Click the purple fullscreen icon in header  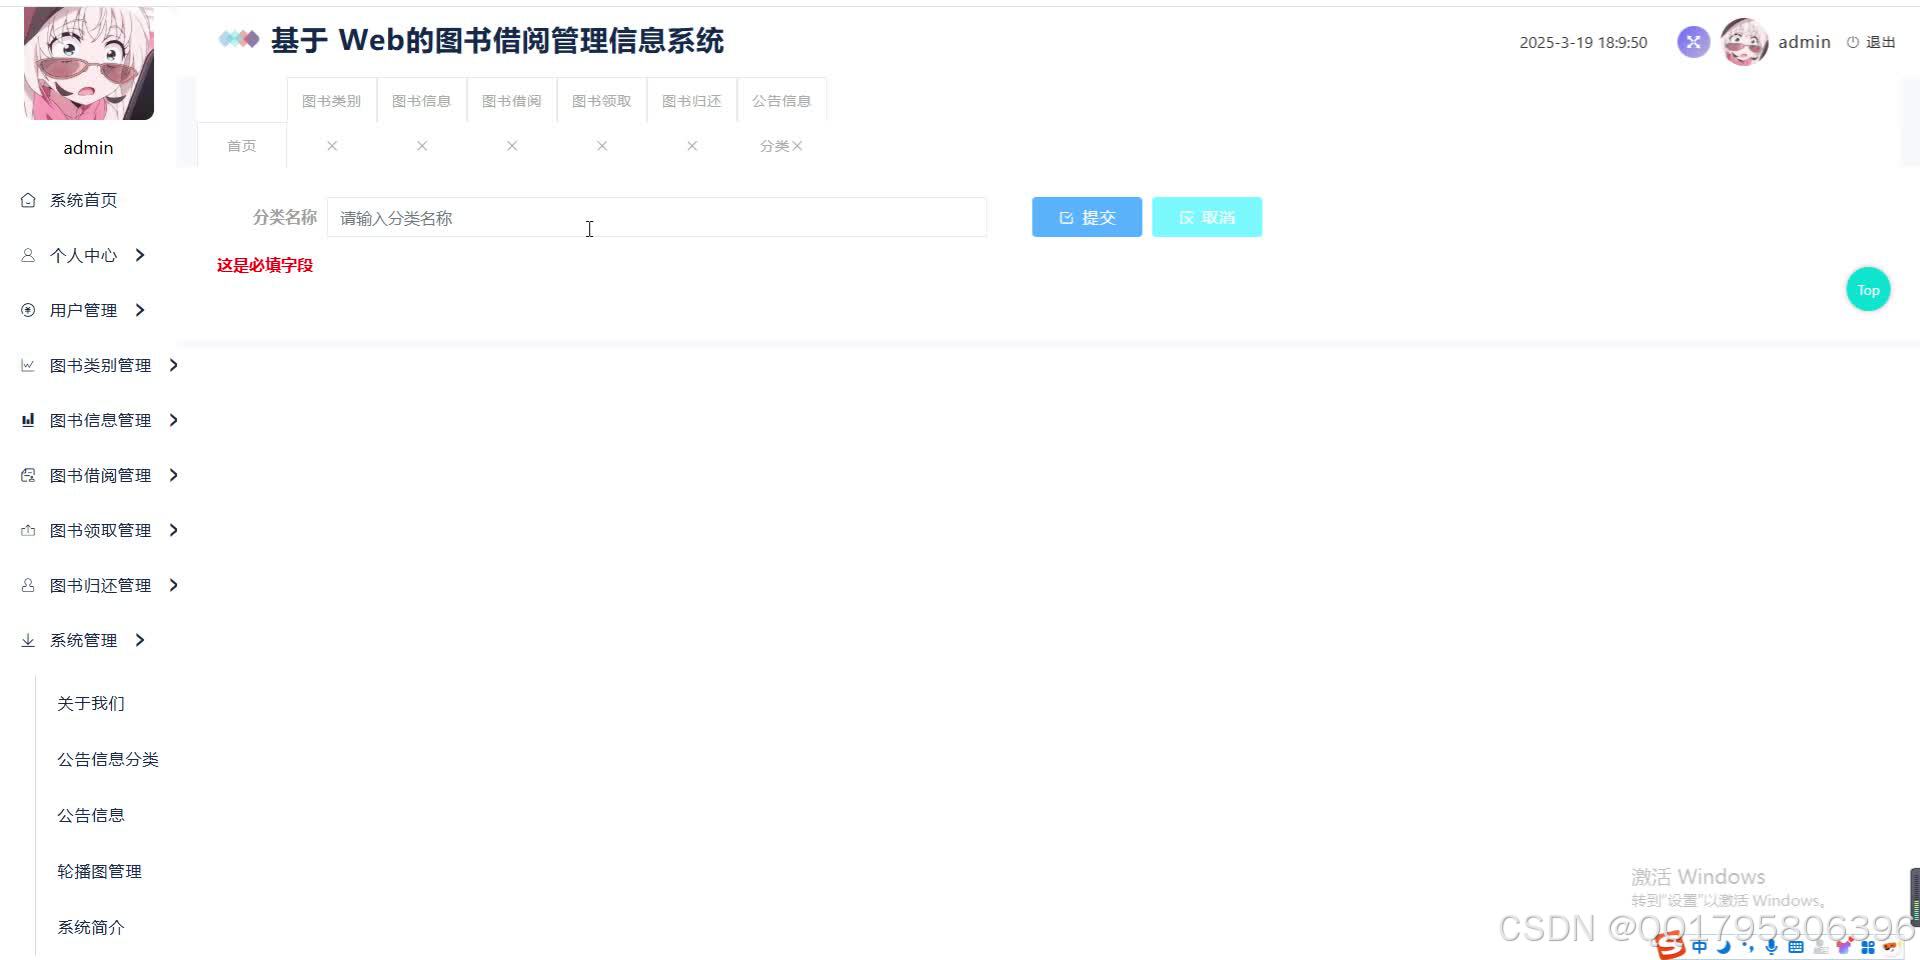pos(1692,42)
